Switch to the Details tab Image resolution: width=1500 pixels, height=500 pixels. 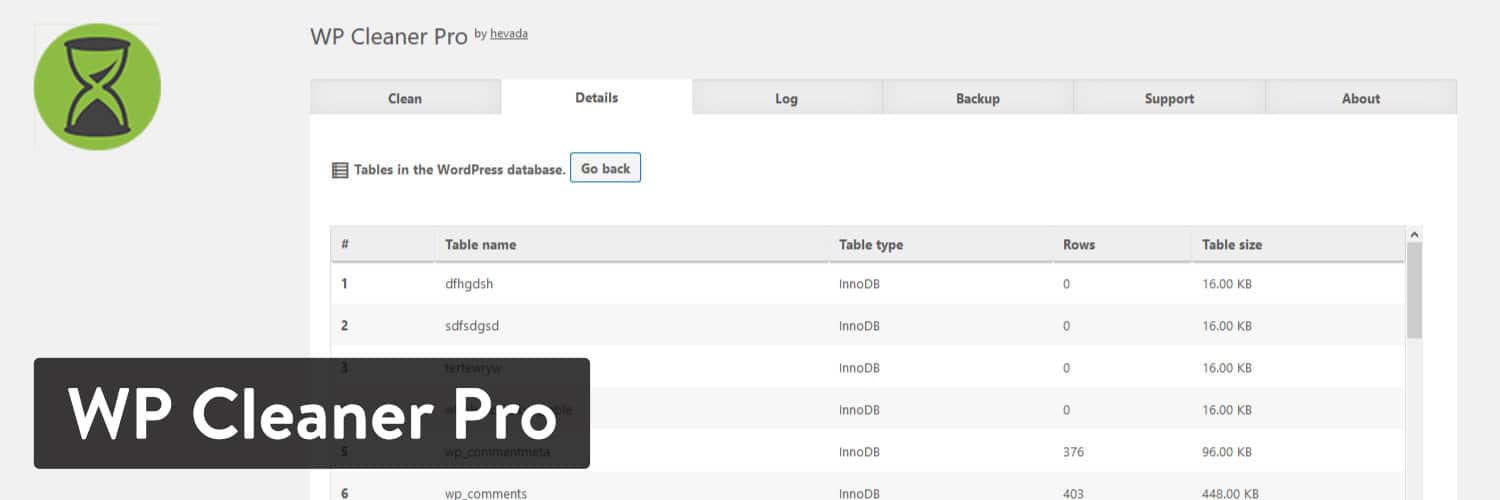point(597,97)
